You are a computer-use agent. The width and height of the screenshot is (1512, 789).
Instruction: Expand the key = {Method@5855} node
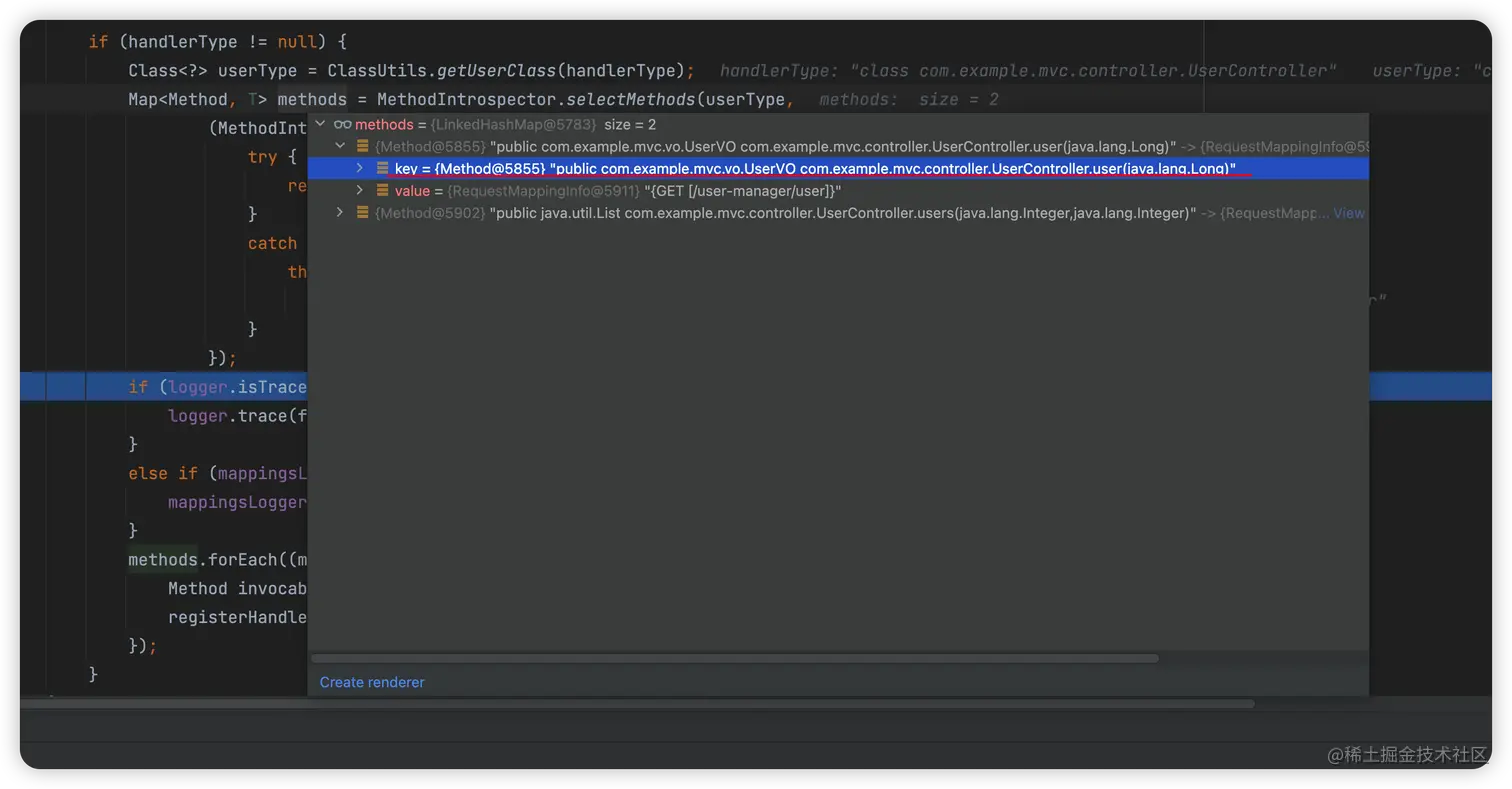(x=360, y=169)
